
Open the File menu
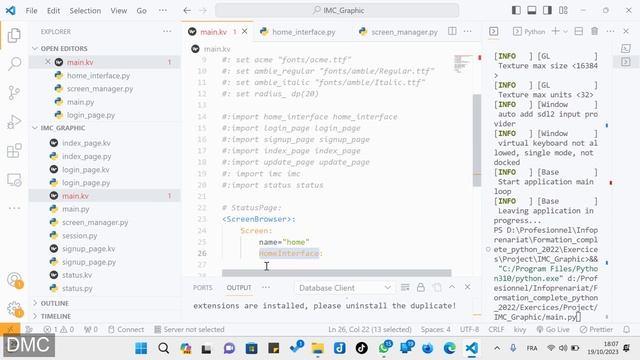click(x=31, y=11)
